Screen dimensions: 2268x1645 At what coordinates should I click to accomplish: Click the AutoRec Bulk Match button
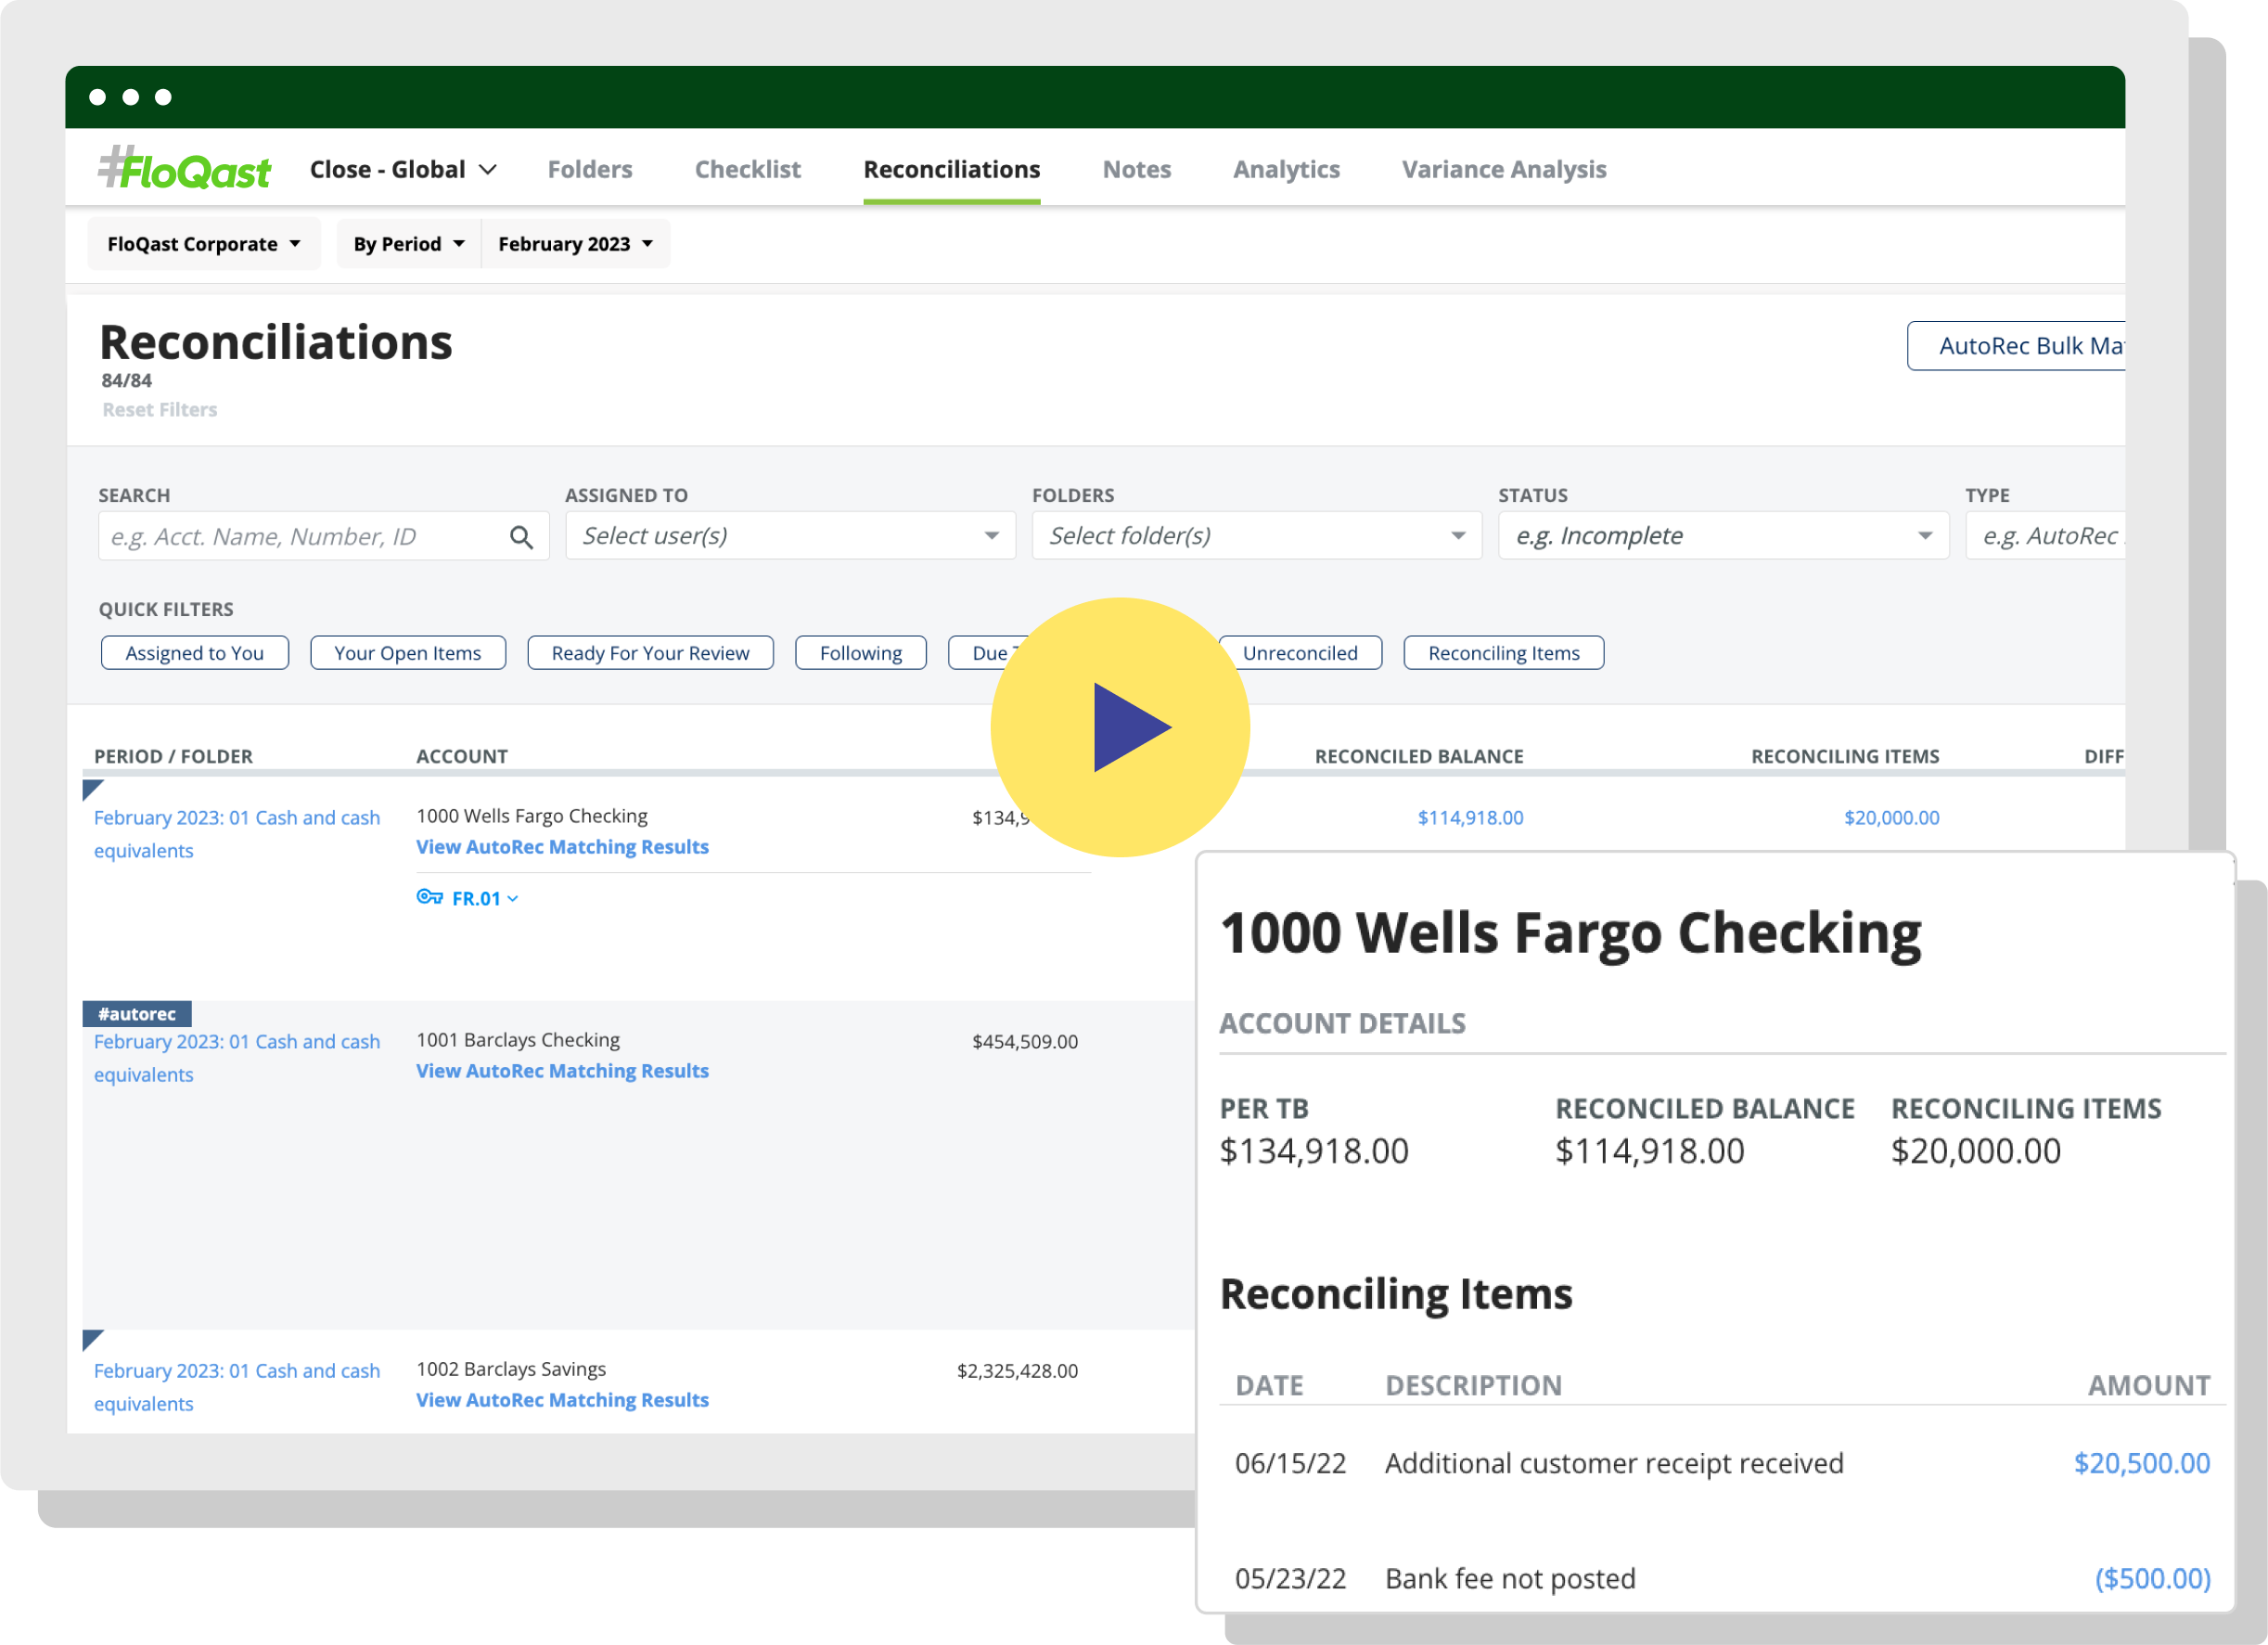[2016, 346]
